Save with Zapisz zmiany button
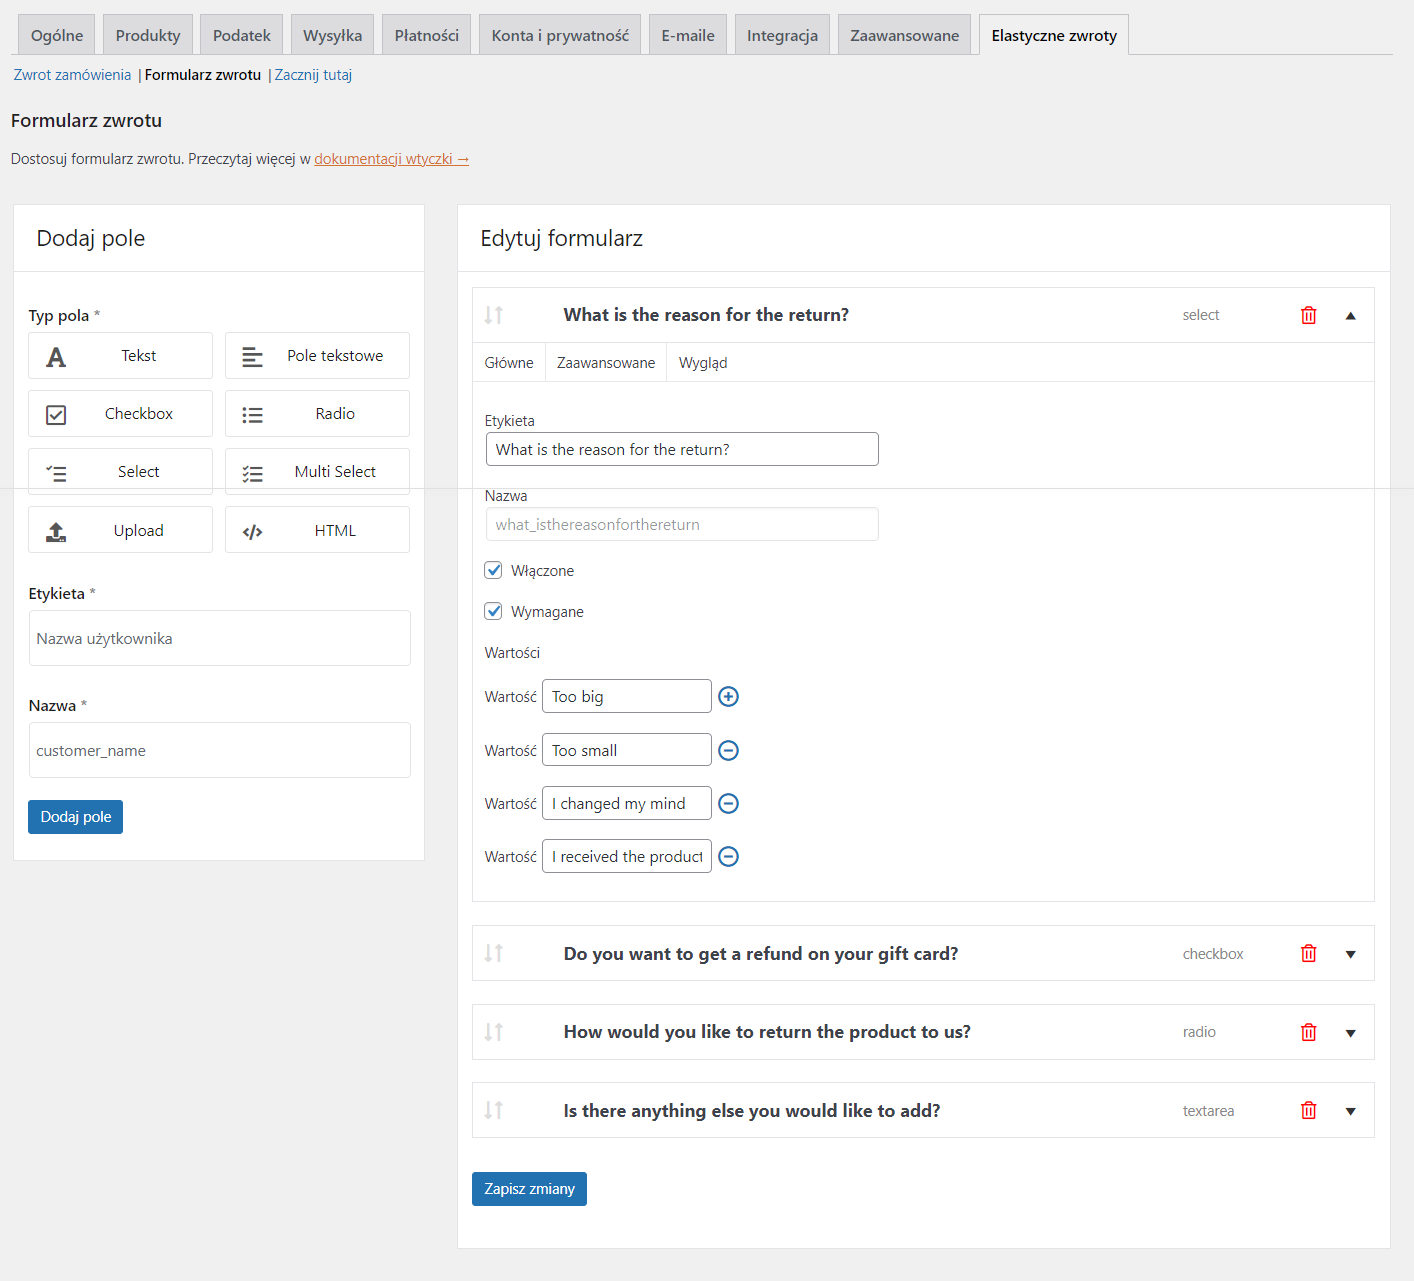 tap(529, 1189)
